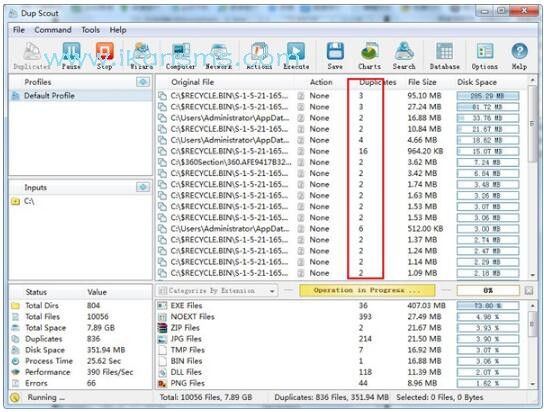
Task: Click the PNG Files category icon
Action: [162, 383]
